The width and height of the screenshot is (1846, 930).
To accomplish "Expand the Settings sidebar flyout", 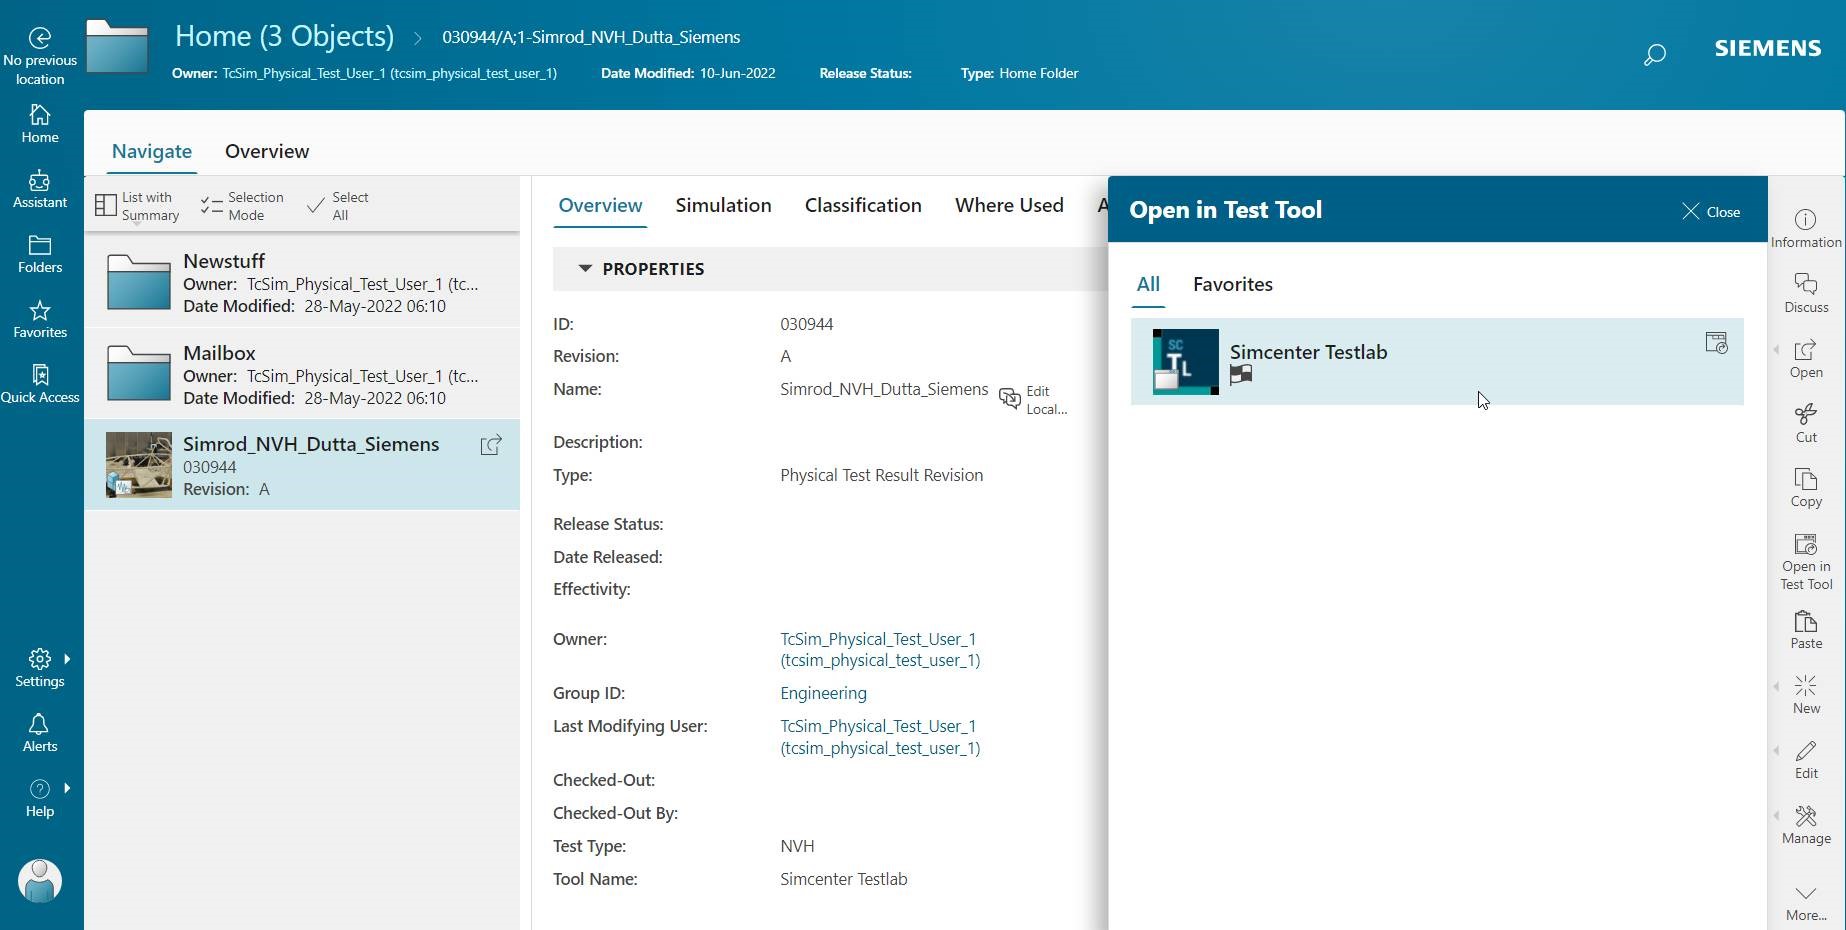I will pos(67,660).
